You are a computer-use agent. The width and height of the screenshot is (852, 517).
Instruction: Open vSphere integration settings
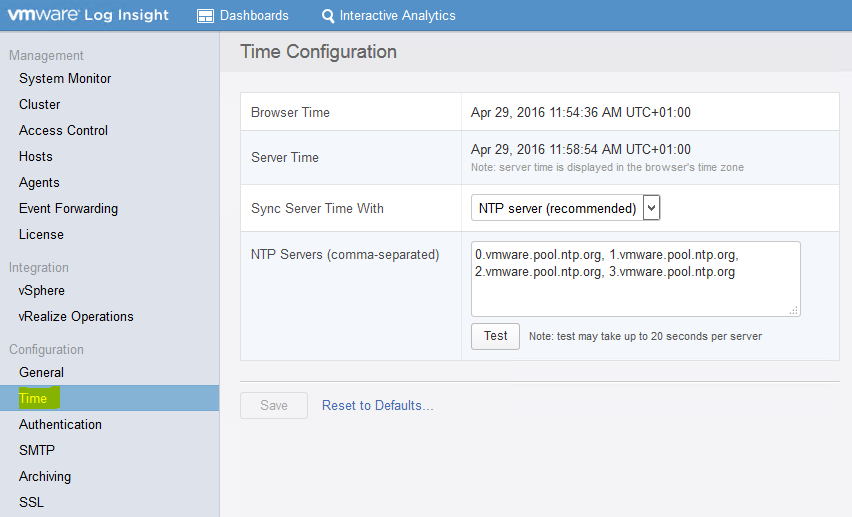(41, 291)
